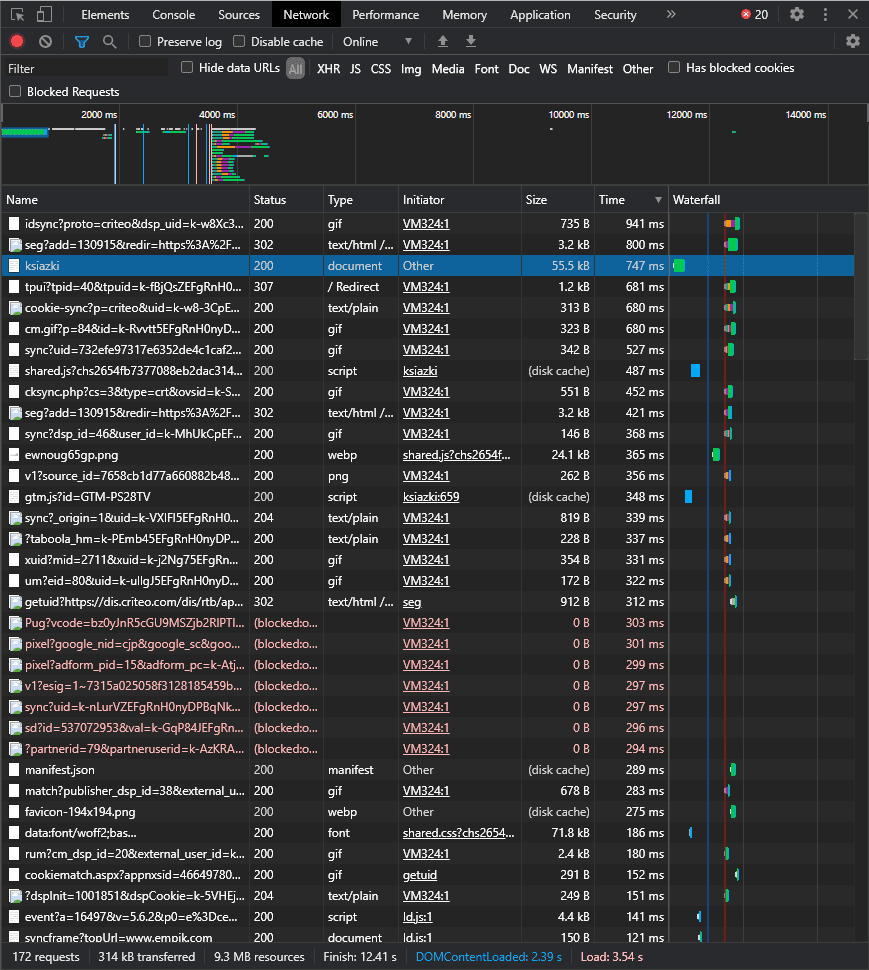This screenshot has height=970, width=869.
Task: Click icon of data:font/woff2 row
Action: 14,833
